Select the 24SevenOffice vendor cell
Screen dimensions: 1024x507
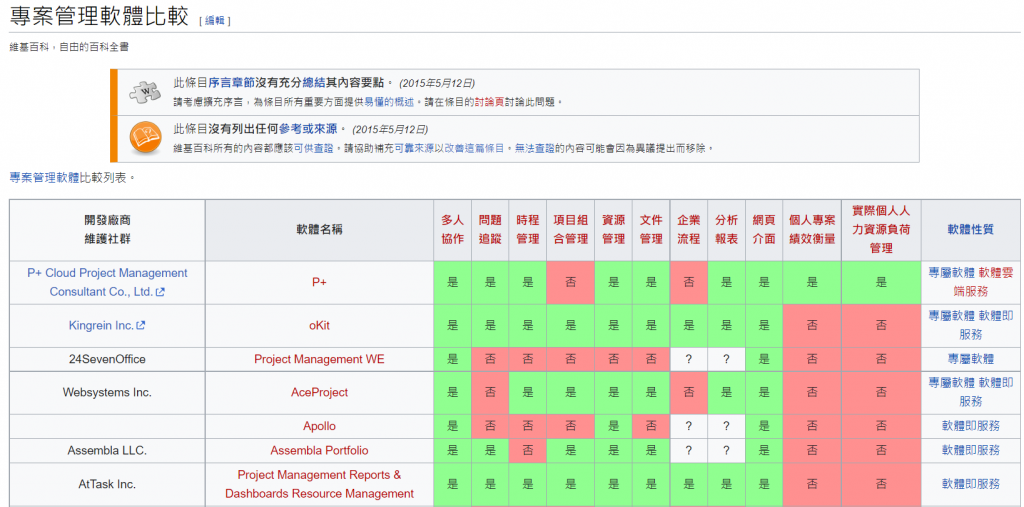point(107,359)
